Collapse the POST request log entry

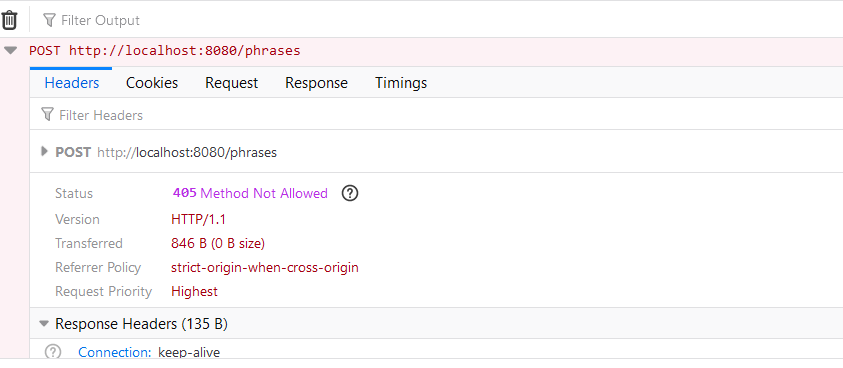click(10, 51)
